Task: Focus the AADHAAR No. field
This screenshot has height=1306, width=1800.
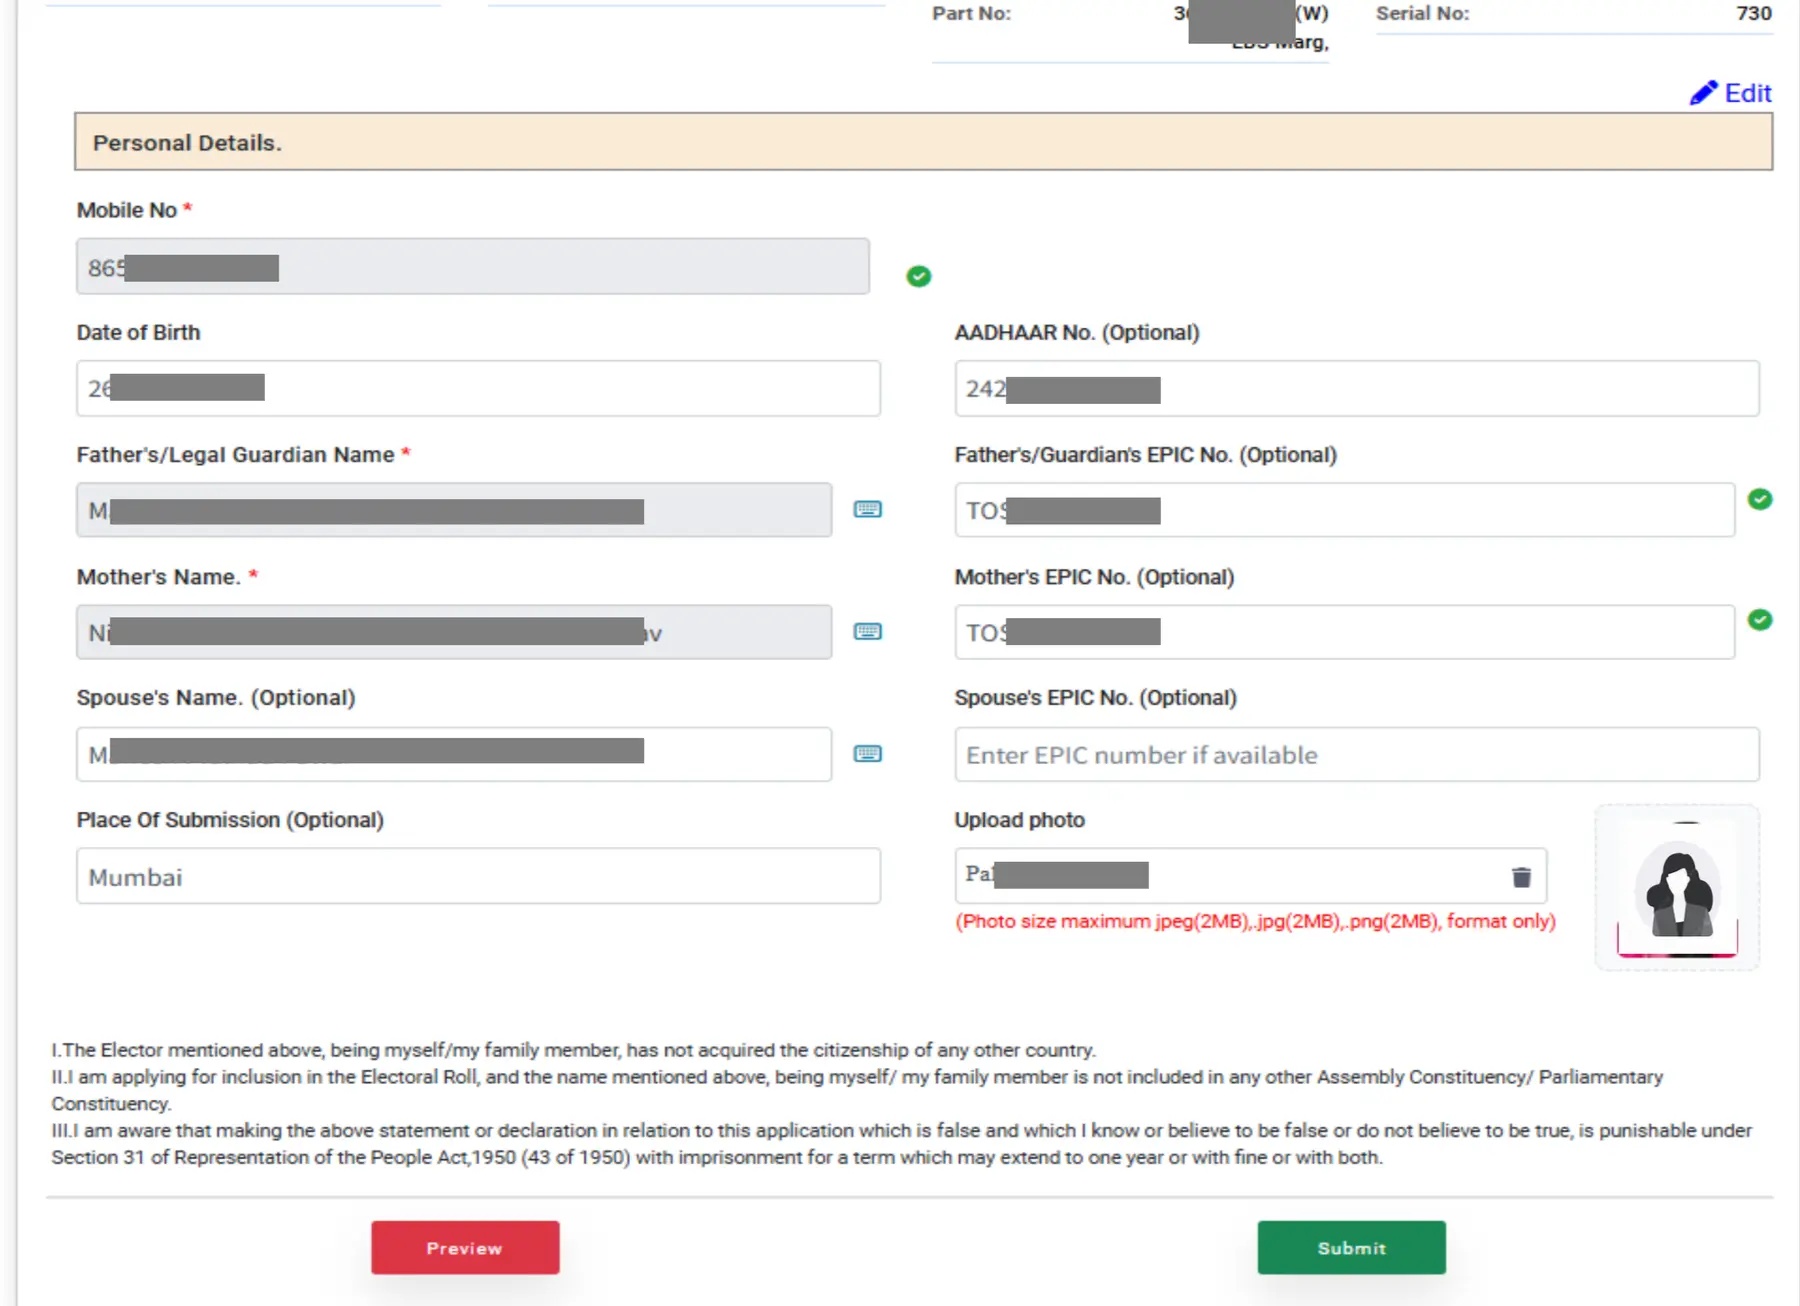Action: point(1356,388)
